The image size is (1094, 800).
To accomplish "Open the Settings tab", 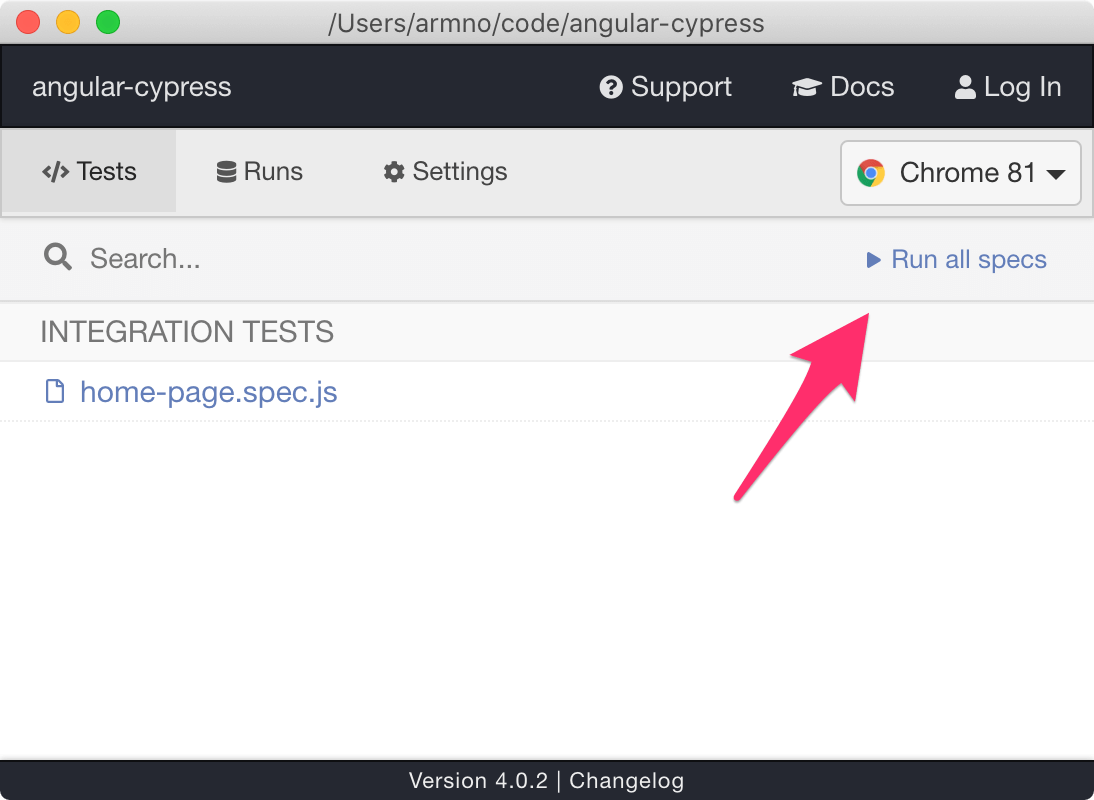I will (x=445, y=172).
